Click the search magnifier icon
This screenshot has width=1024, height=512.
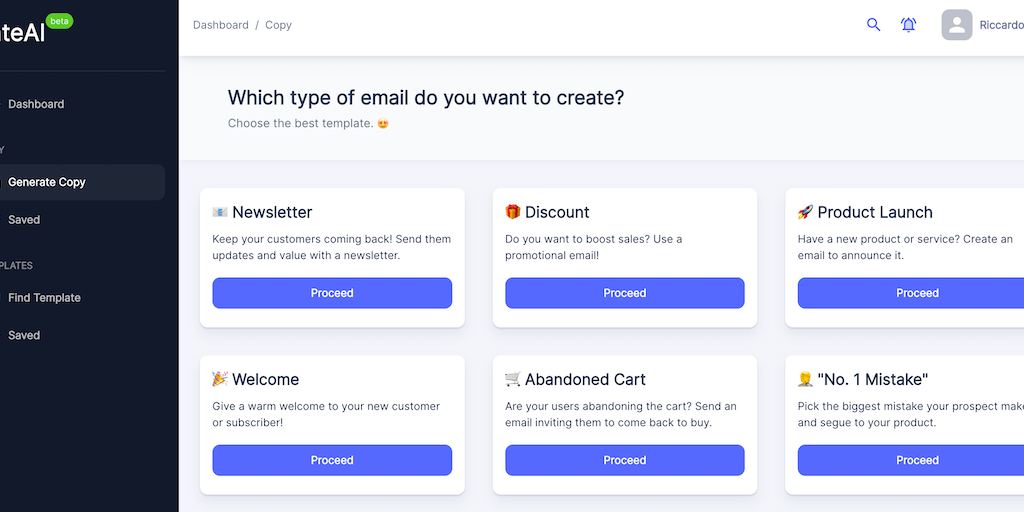[873, 25]
